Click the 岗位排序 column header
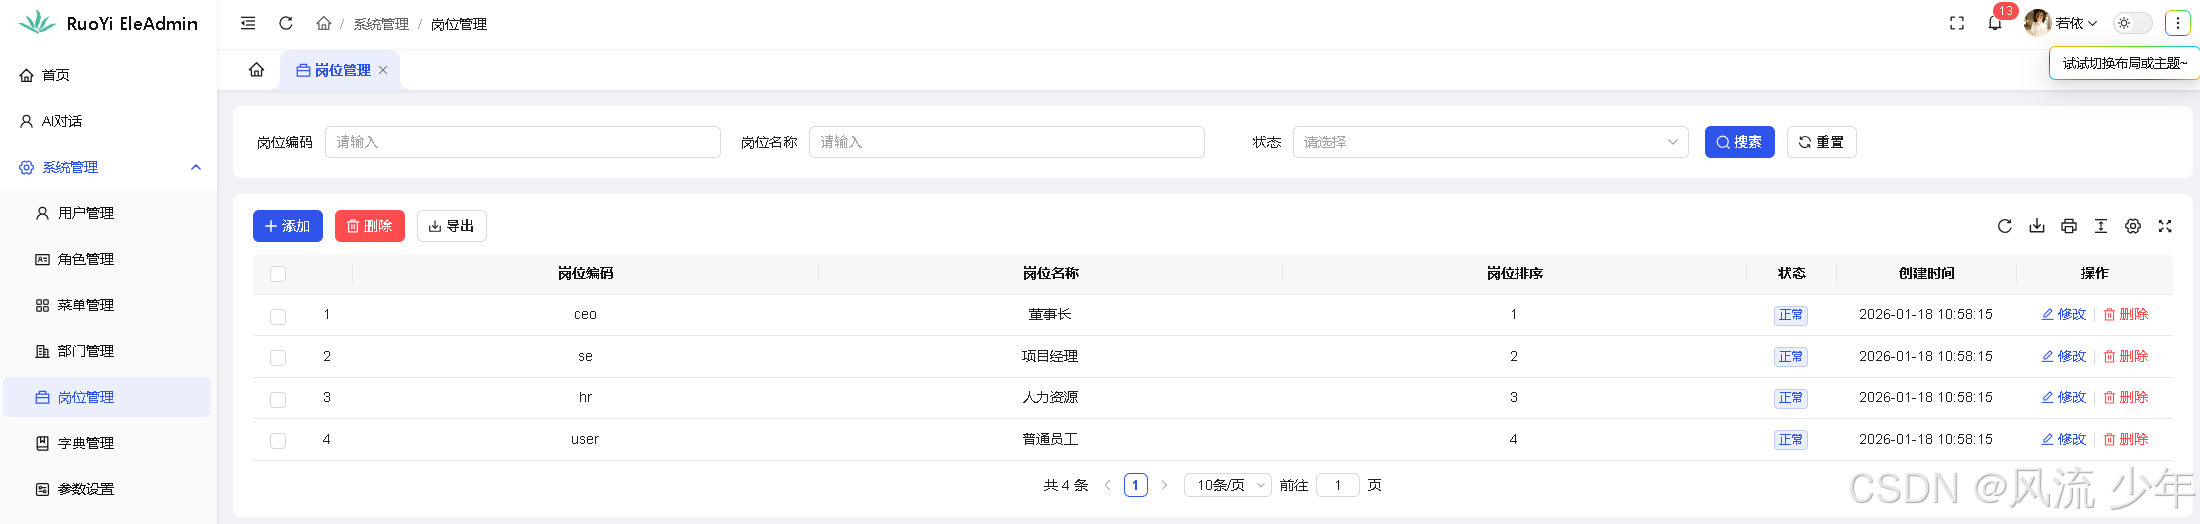The width and height of the screenshot is (2200, 524). pyautogui.click(x=1515, y=273)
